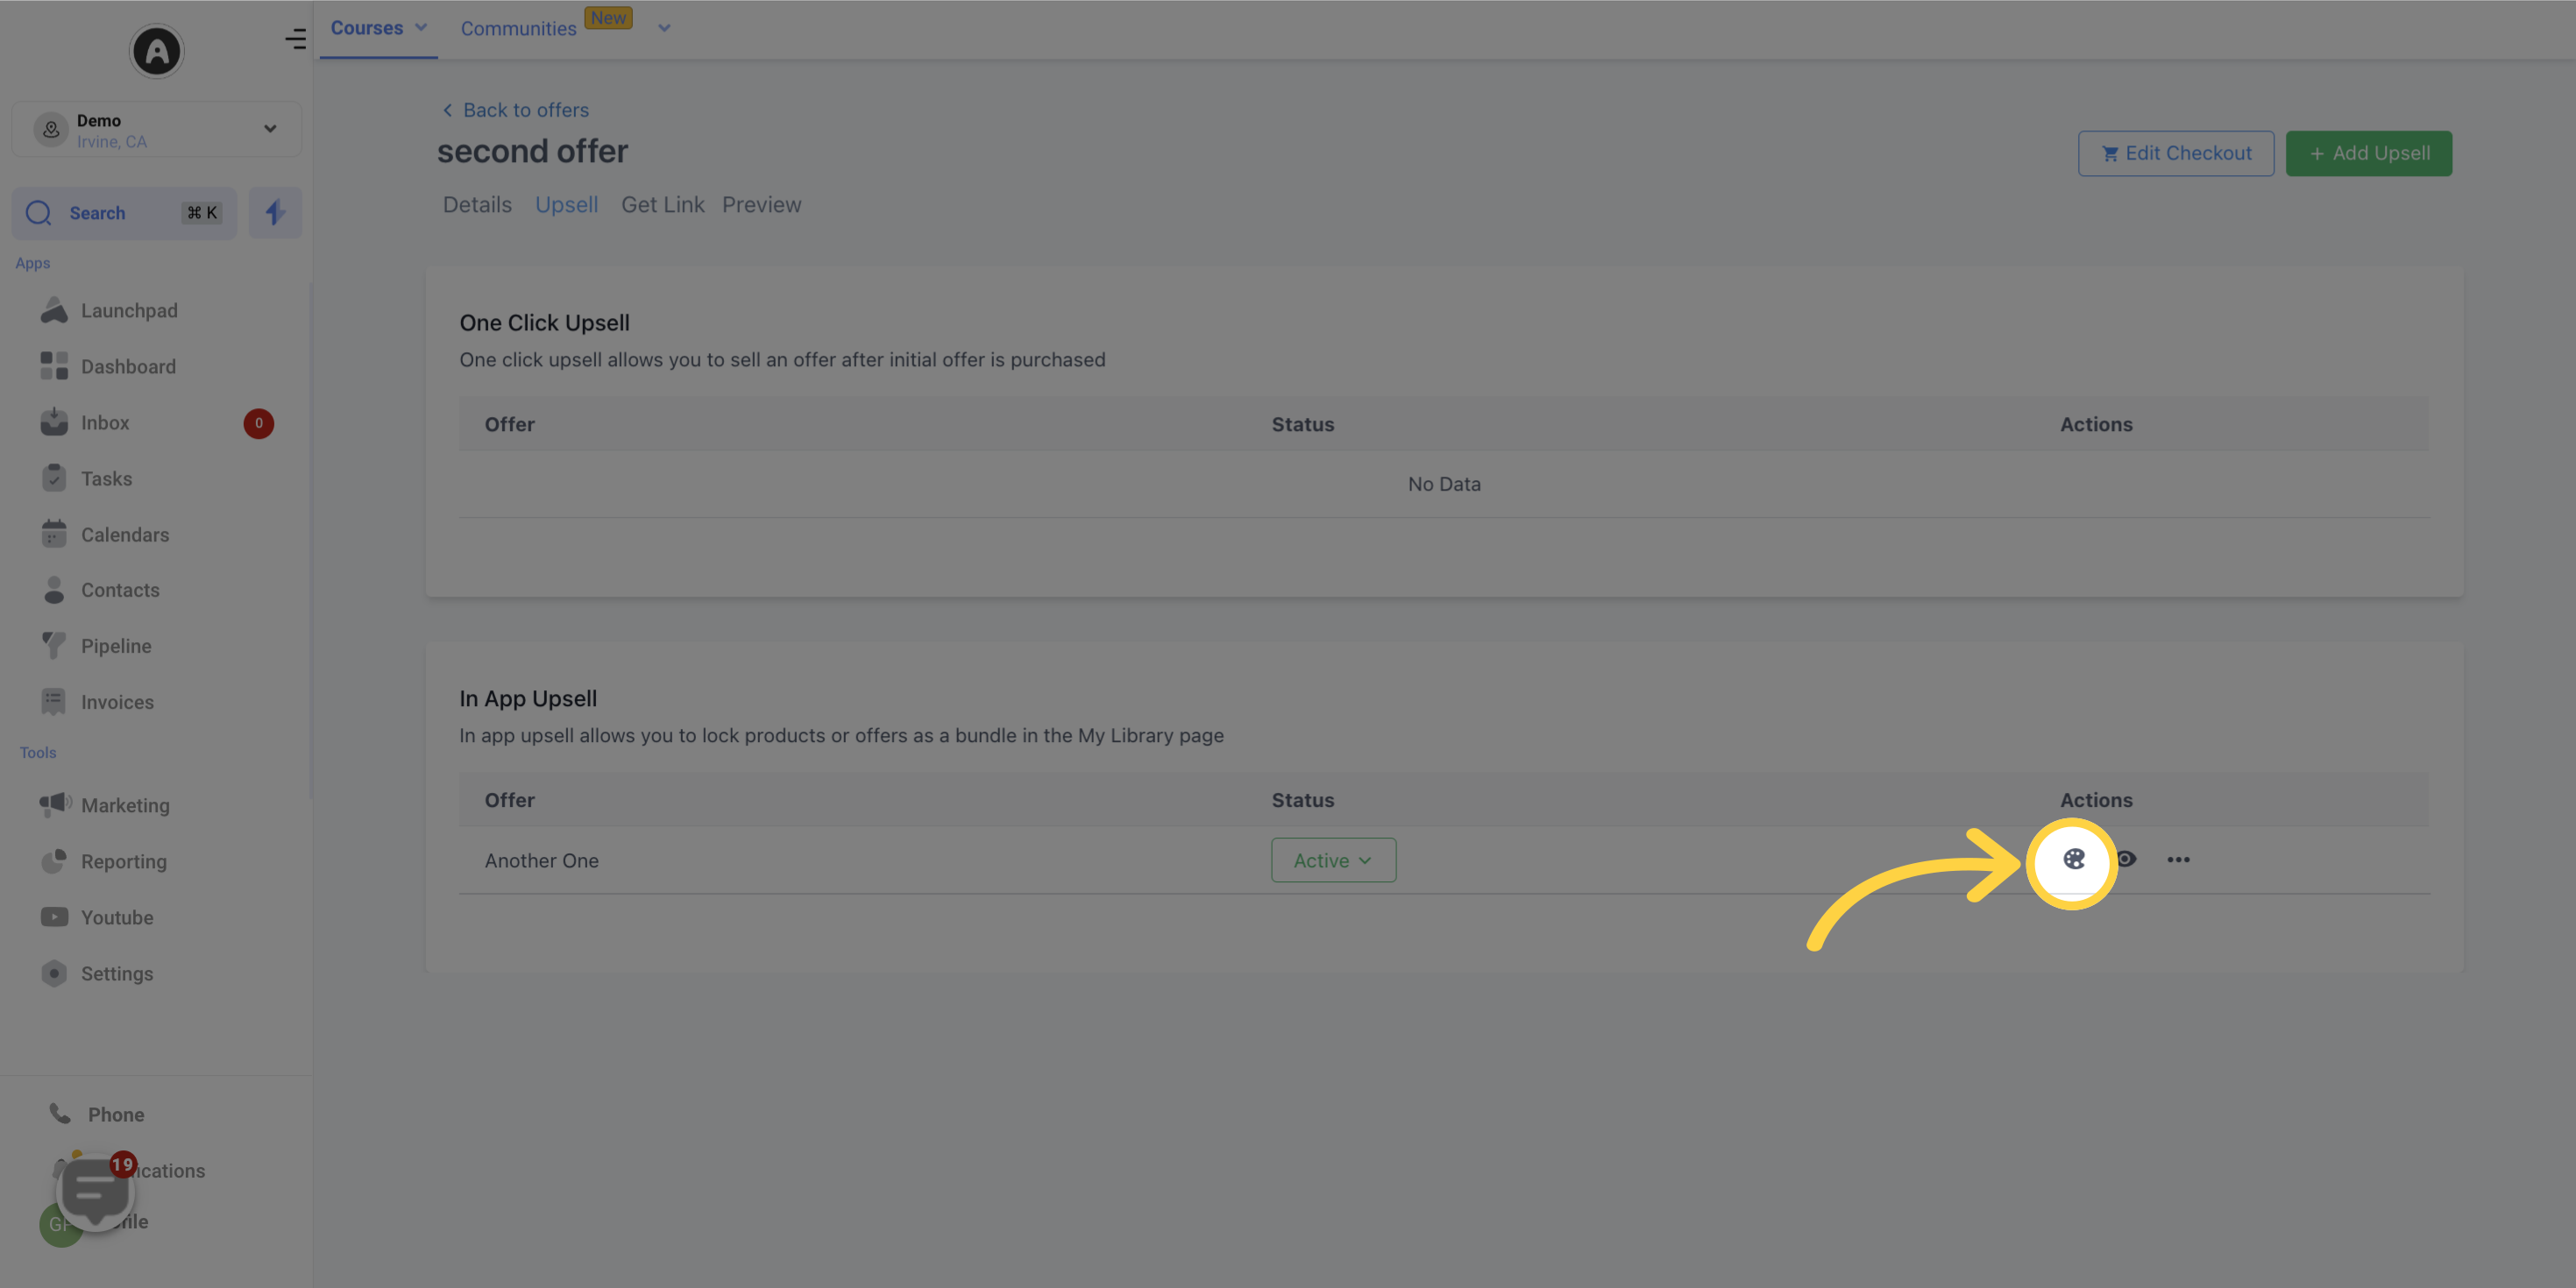The height and width of the screenshot is (1288, 2576).
Task: Expand the Communities dropdown menu
Action: [x=662, y=28]
